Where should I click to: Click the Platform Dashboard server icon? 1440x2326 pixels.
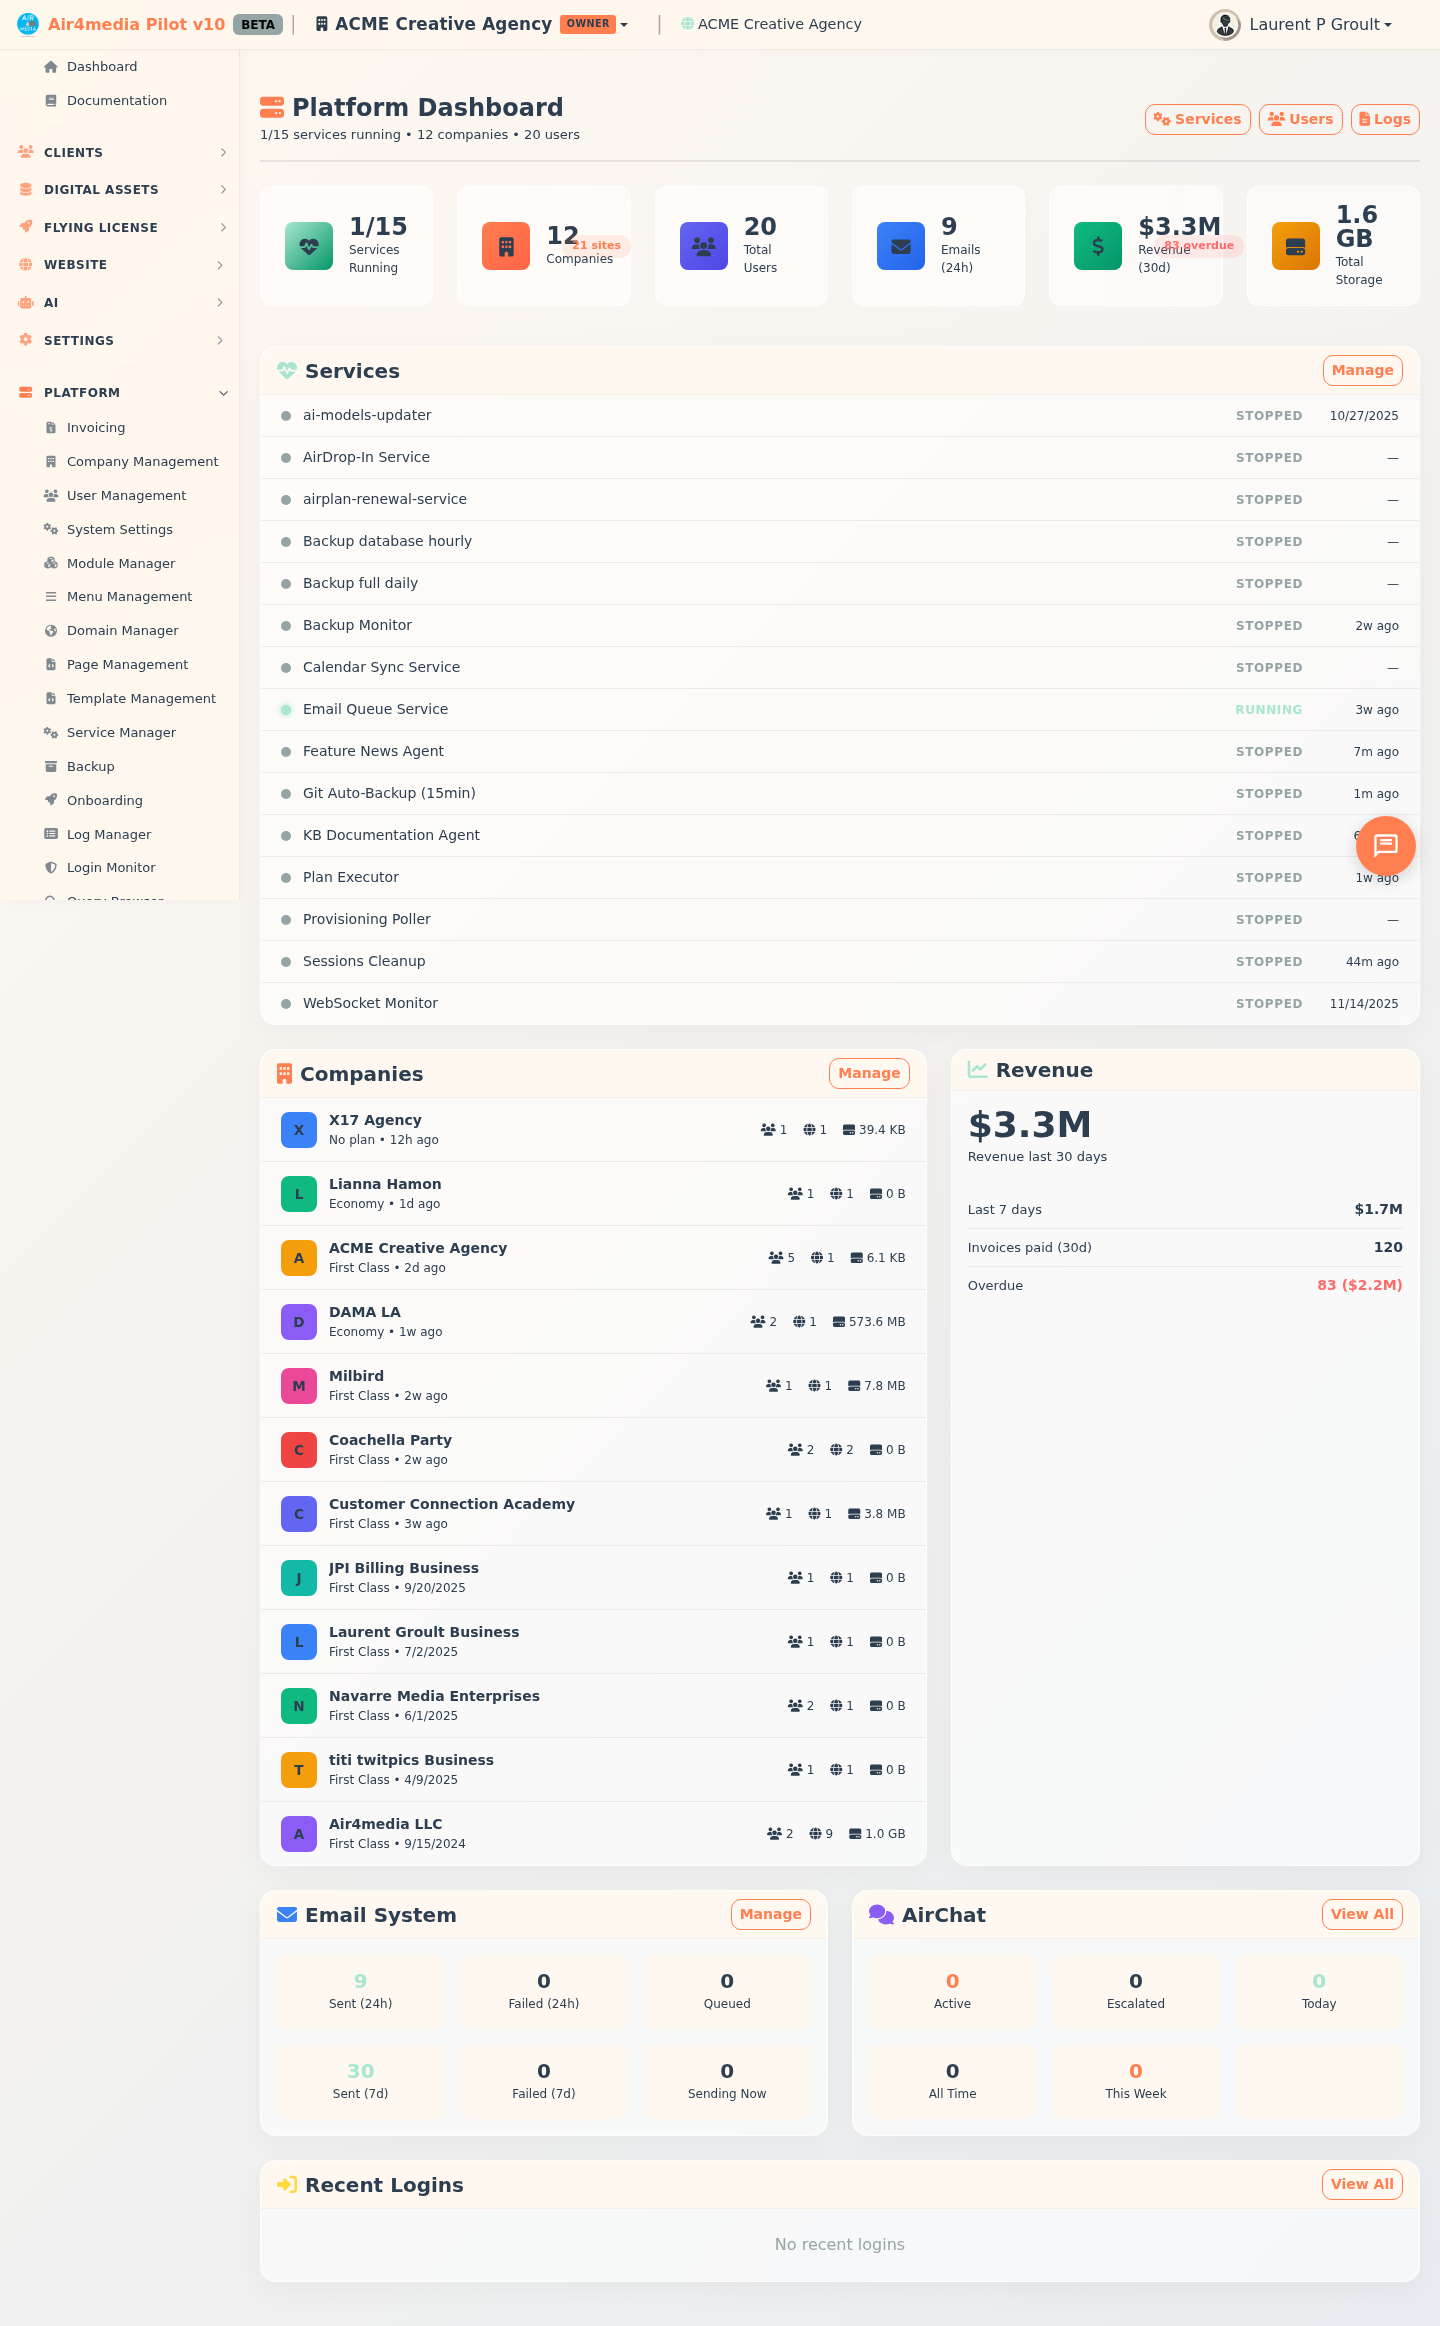272,107
